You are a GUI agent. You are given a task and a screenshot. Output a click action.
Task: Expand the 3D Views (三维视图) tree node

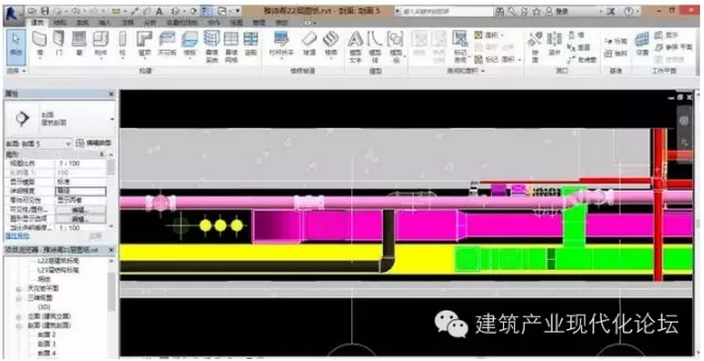19,298
